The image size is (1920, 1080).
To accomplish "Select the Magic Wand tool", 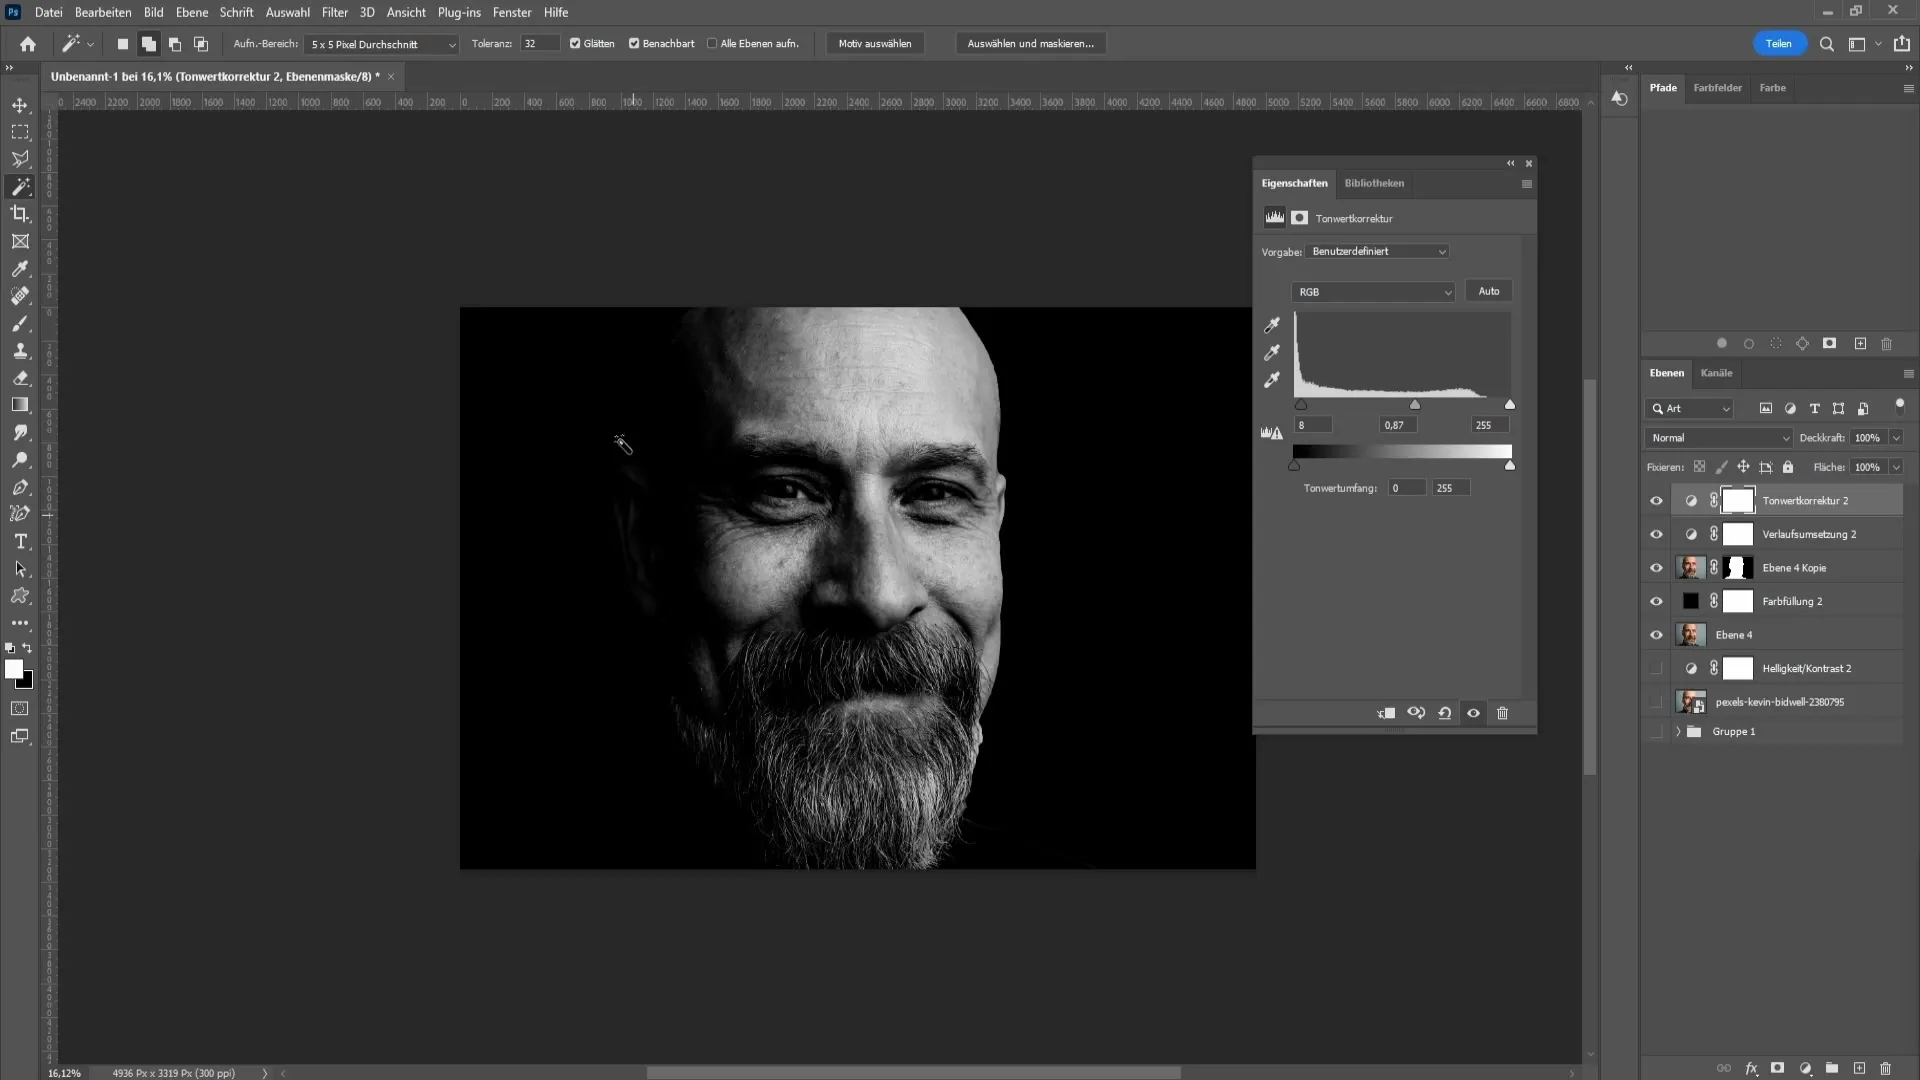I will tap(20, 186).
